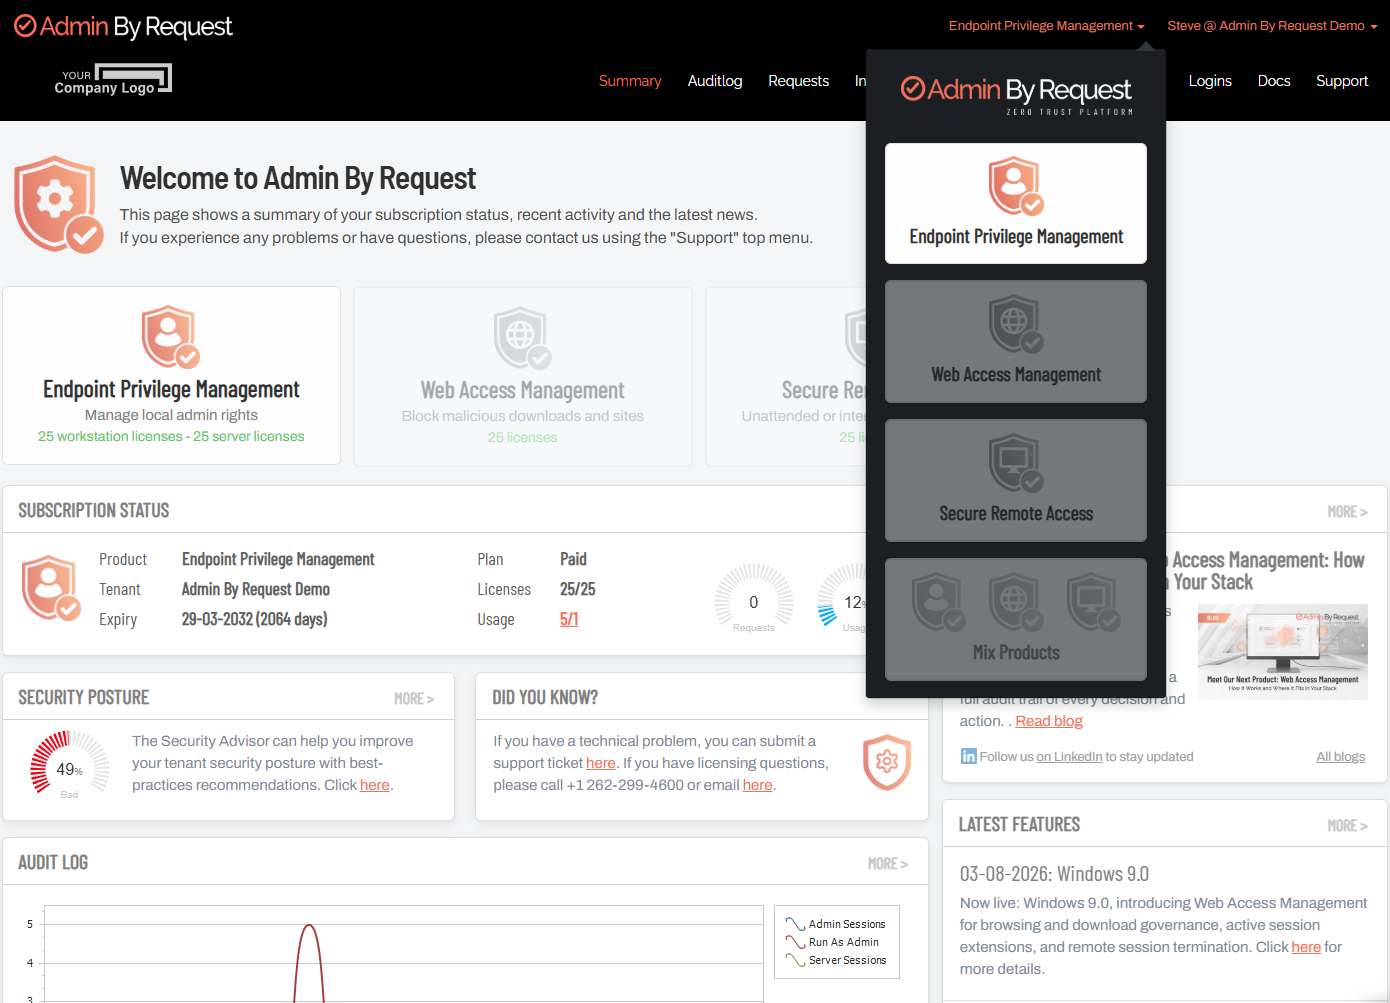Choose Web Access Management in product switcher
The width and height of the screenshot is (1390, 1003).
(1016, 342)
